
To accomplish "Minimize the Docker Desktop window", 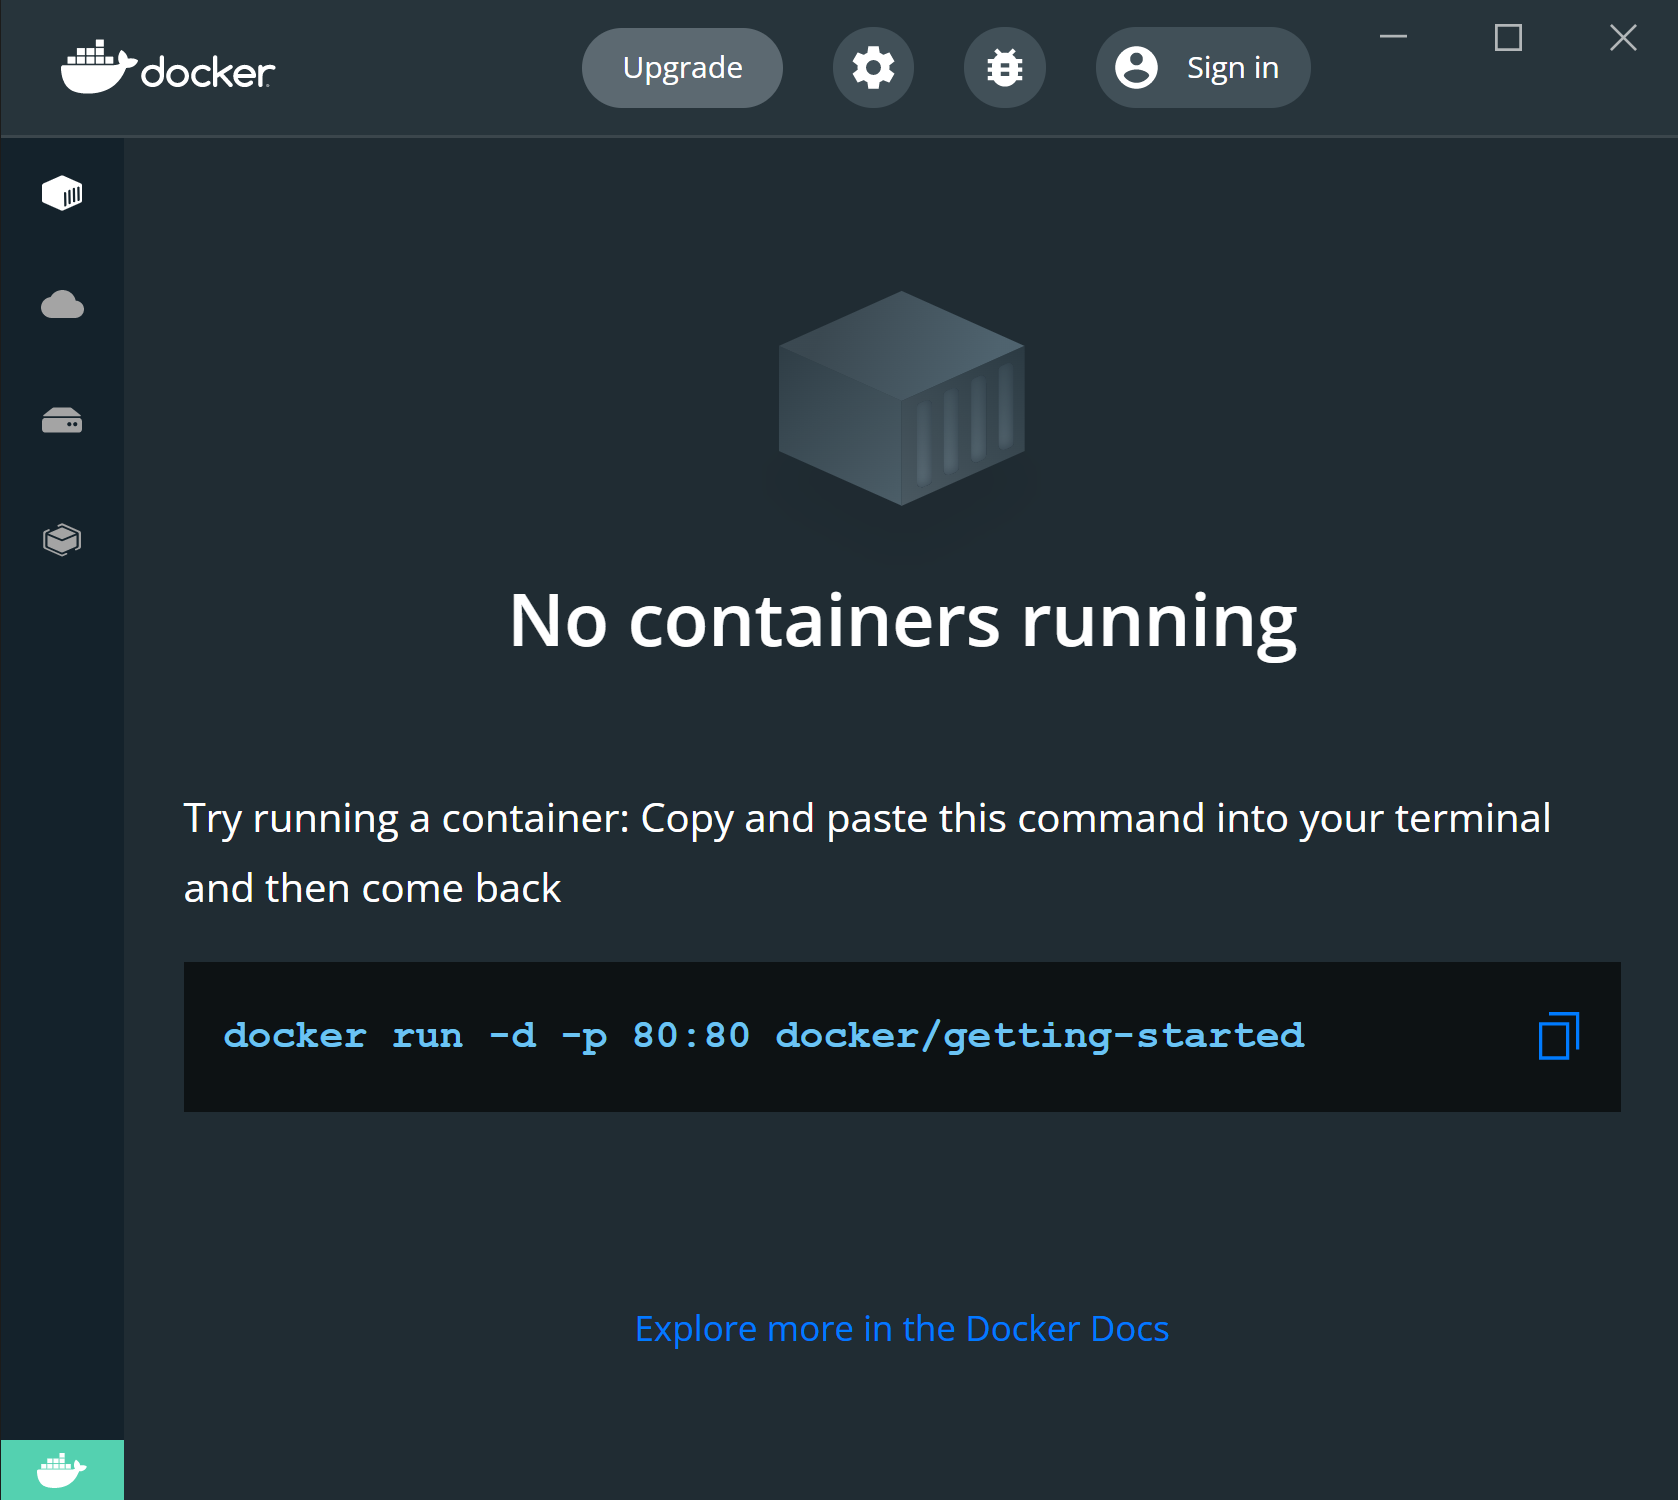I will coord(1393,37).
